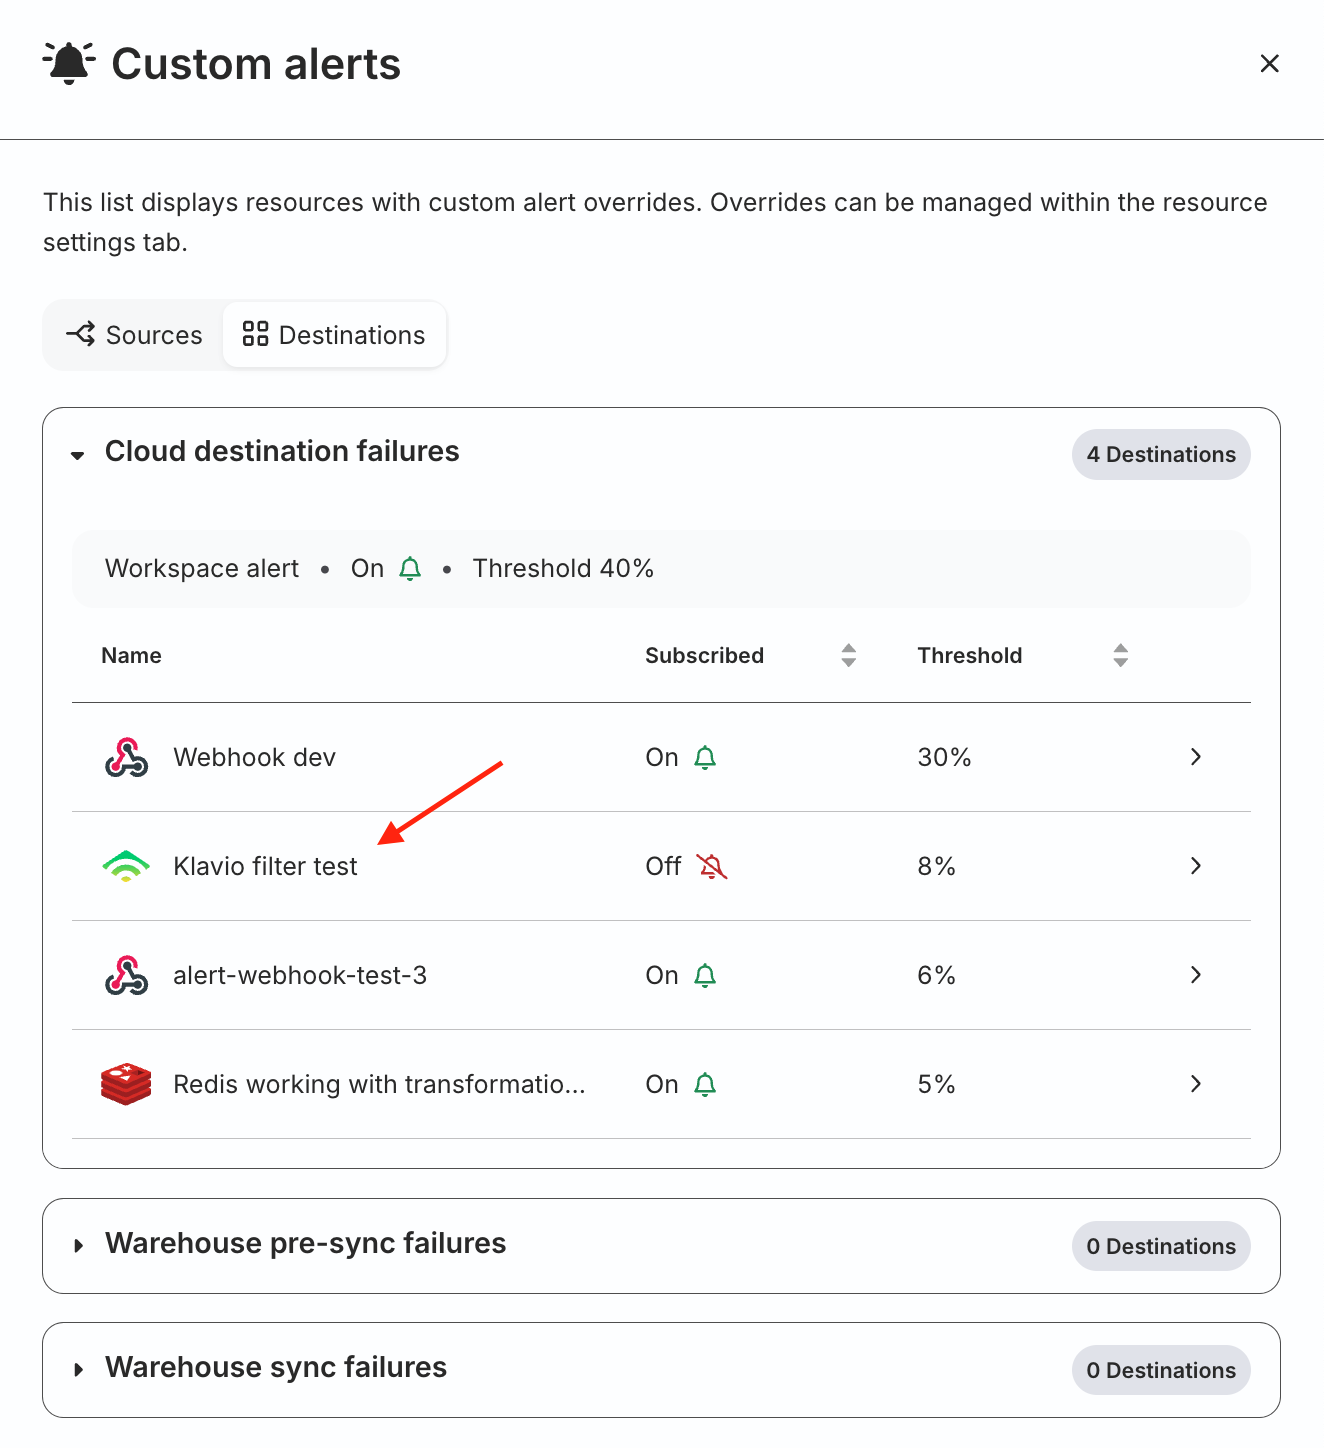The image size is (1324, 1448).
Task: Click the Redis destination logo icon
Action: 126,1085
